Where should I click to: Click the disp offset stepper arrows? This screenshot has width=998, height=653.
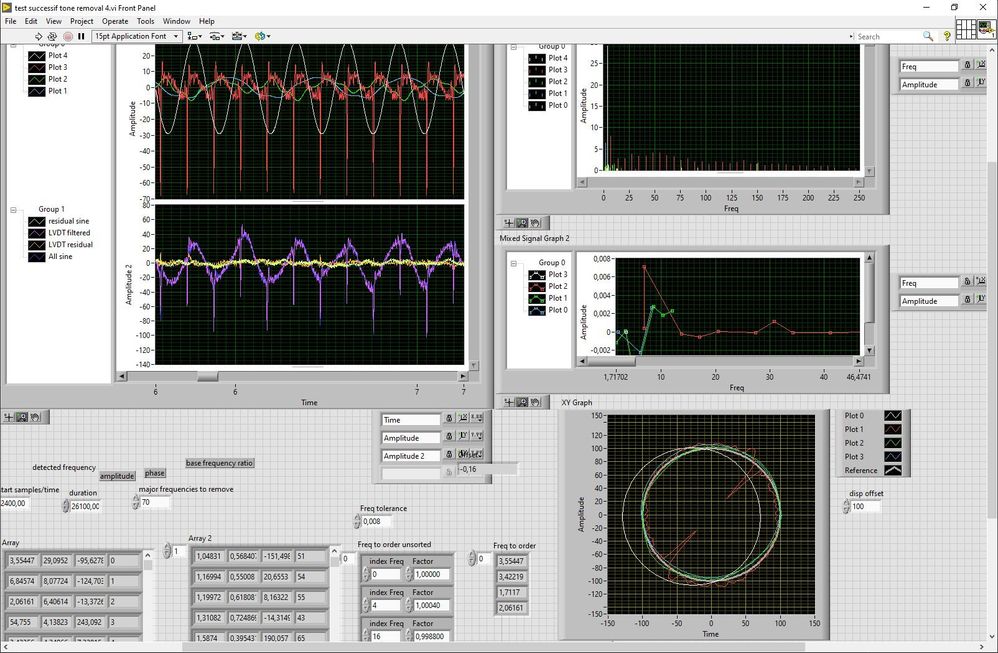tap(846, 507)
